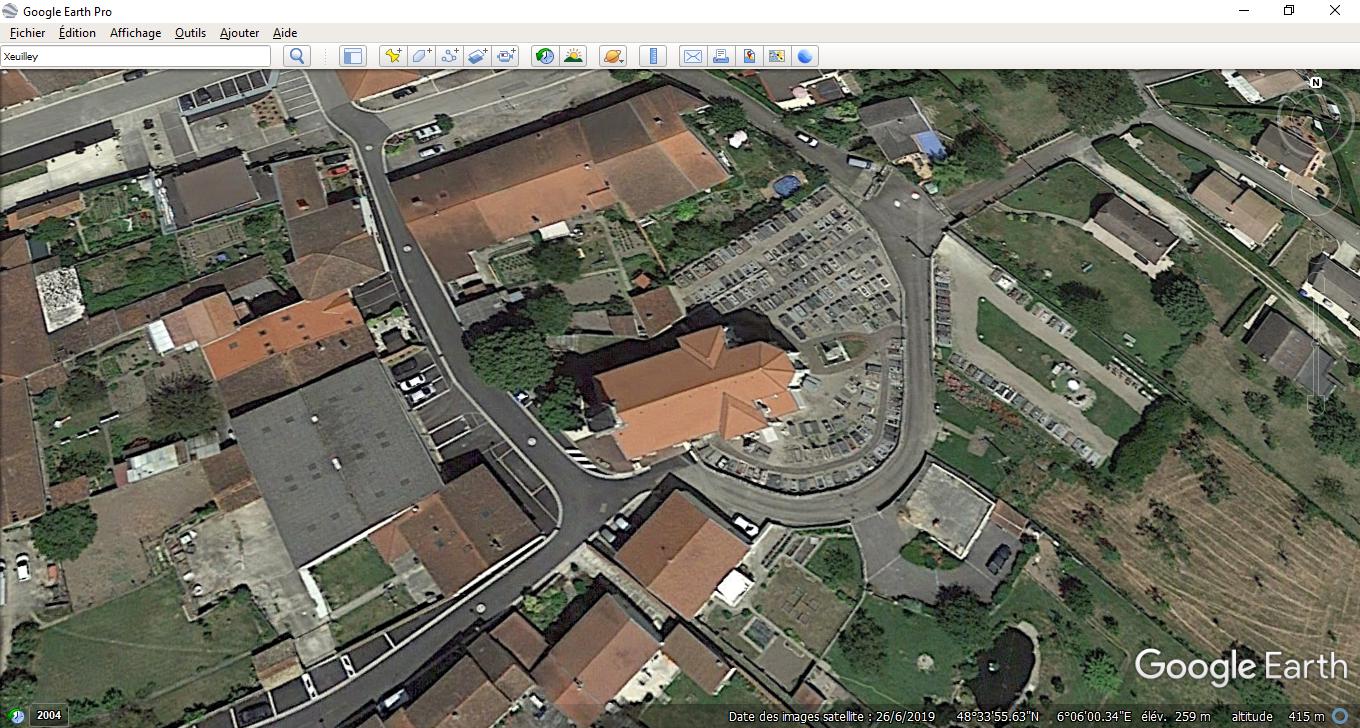Save image toolbar icon
This screenshot has width=1360, height=728.
749,56
